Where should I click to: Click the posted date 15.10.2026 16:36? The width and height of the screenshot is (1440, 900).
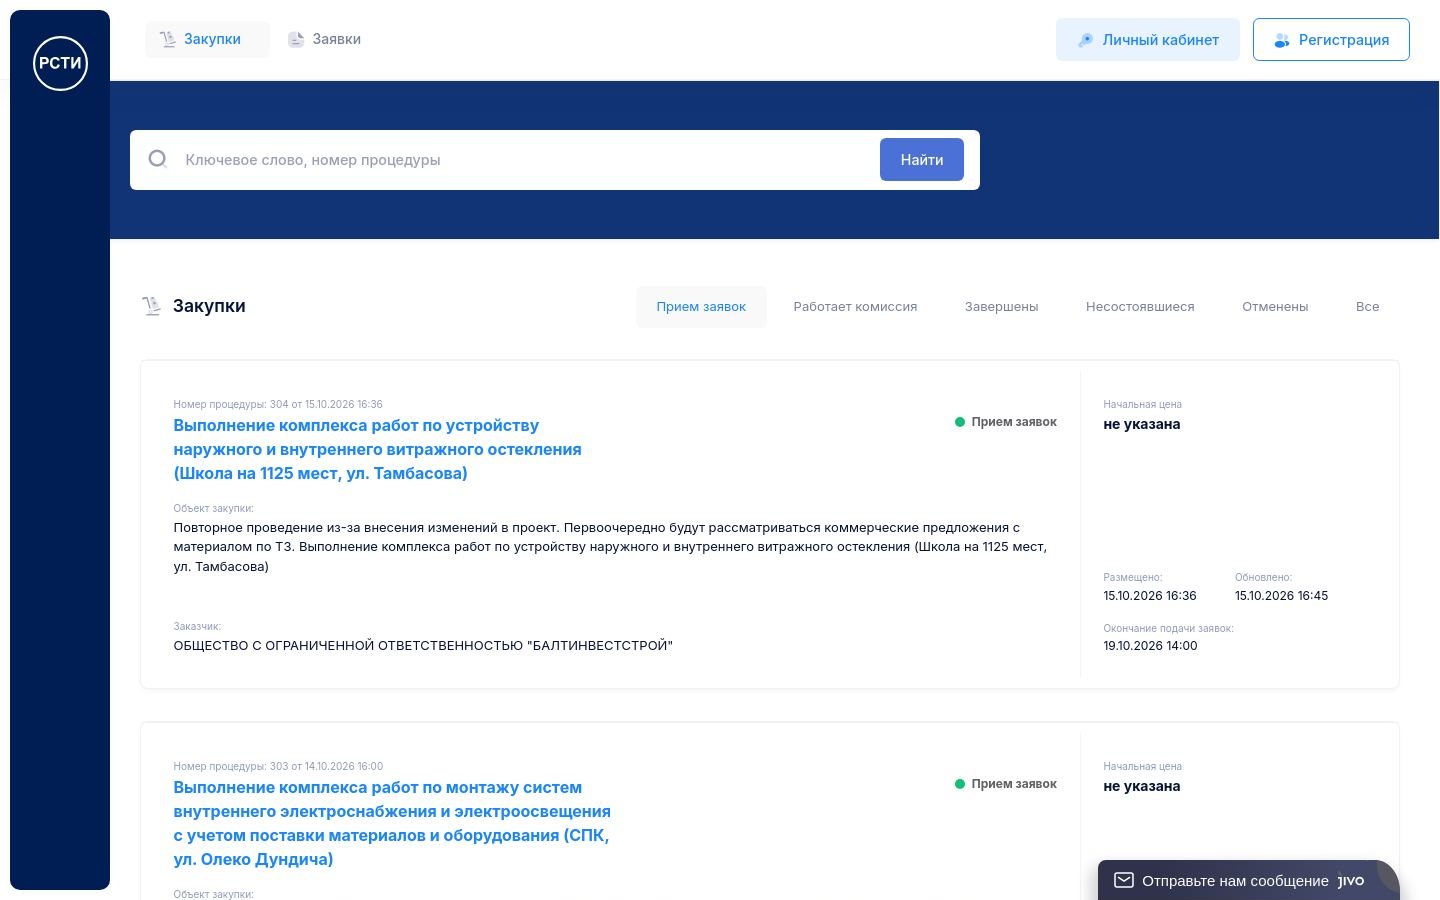pos(1150,596)
